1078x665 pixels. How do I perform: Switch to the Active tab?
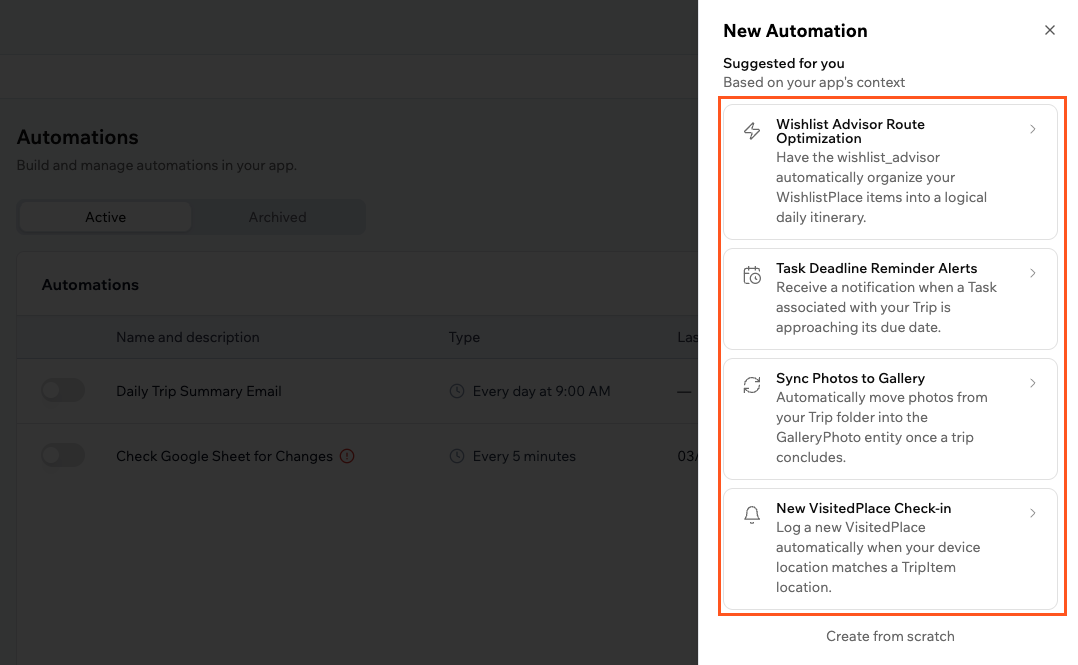(105, 217)
